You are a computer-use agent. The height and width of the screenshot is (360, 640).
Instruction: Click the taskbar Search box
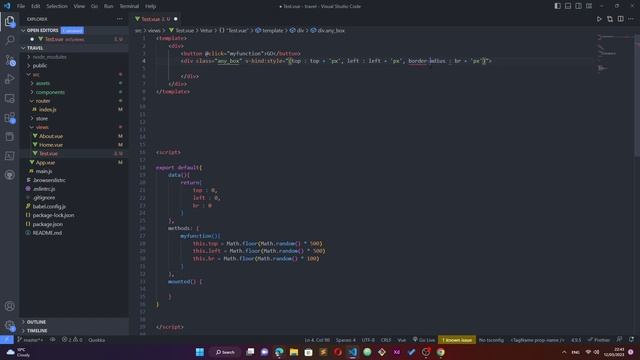tap(225, 352)
